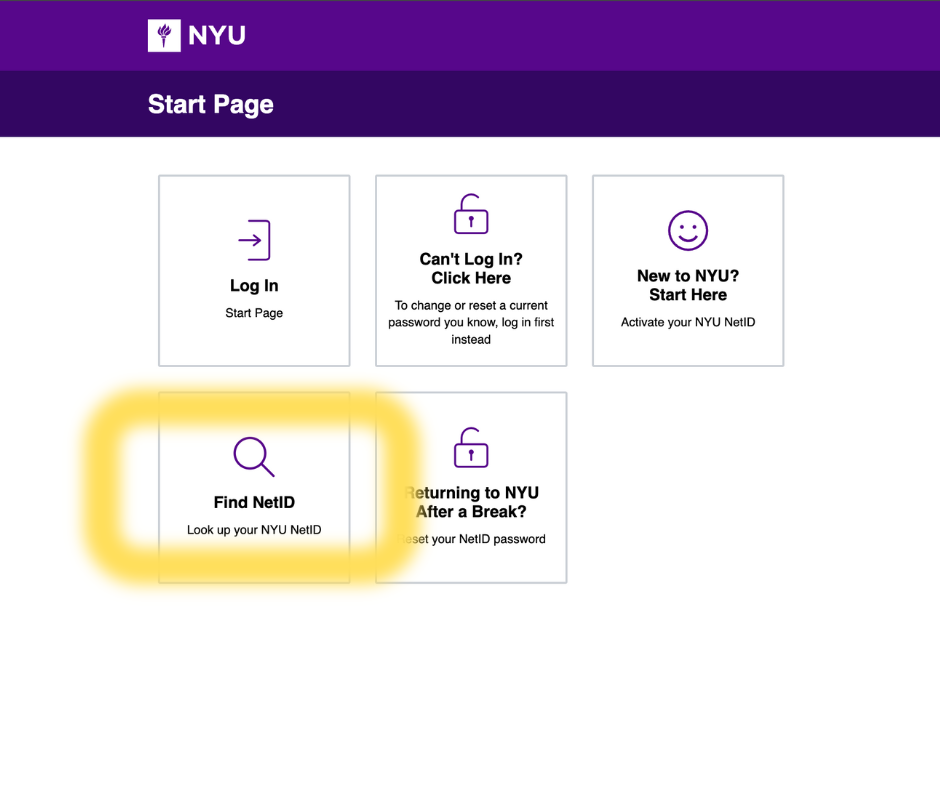The height and width of the screenshot is (788, 940).
Task: Select "Returning to NYU After a Break?" heading
Action: [x=472, y=502]
